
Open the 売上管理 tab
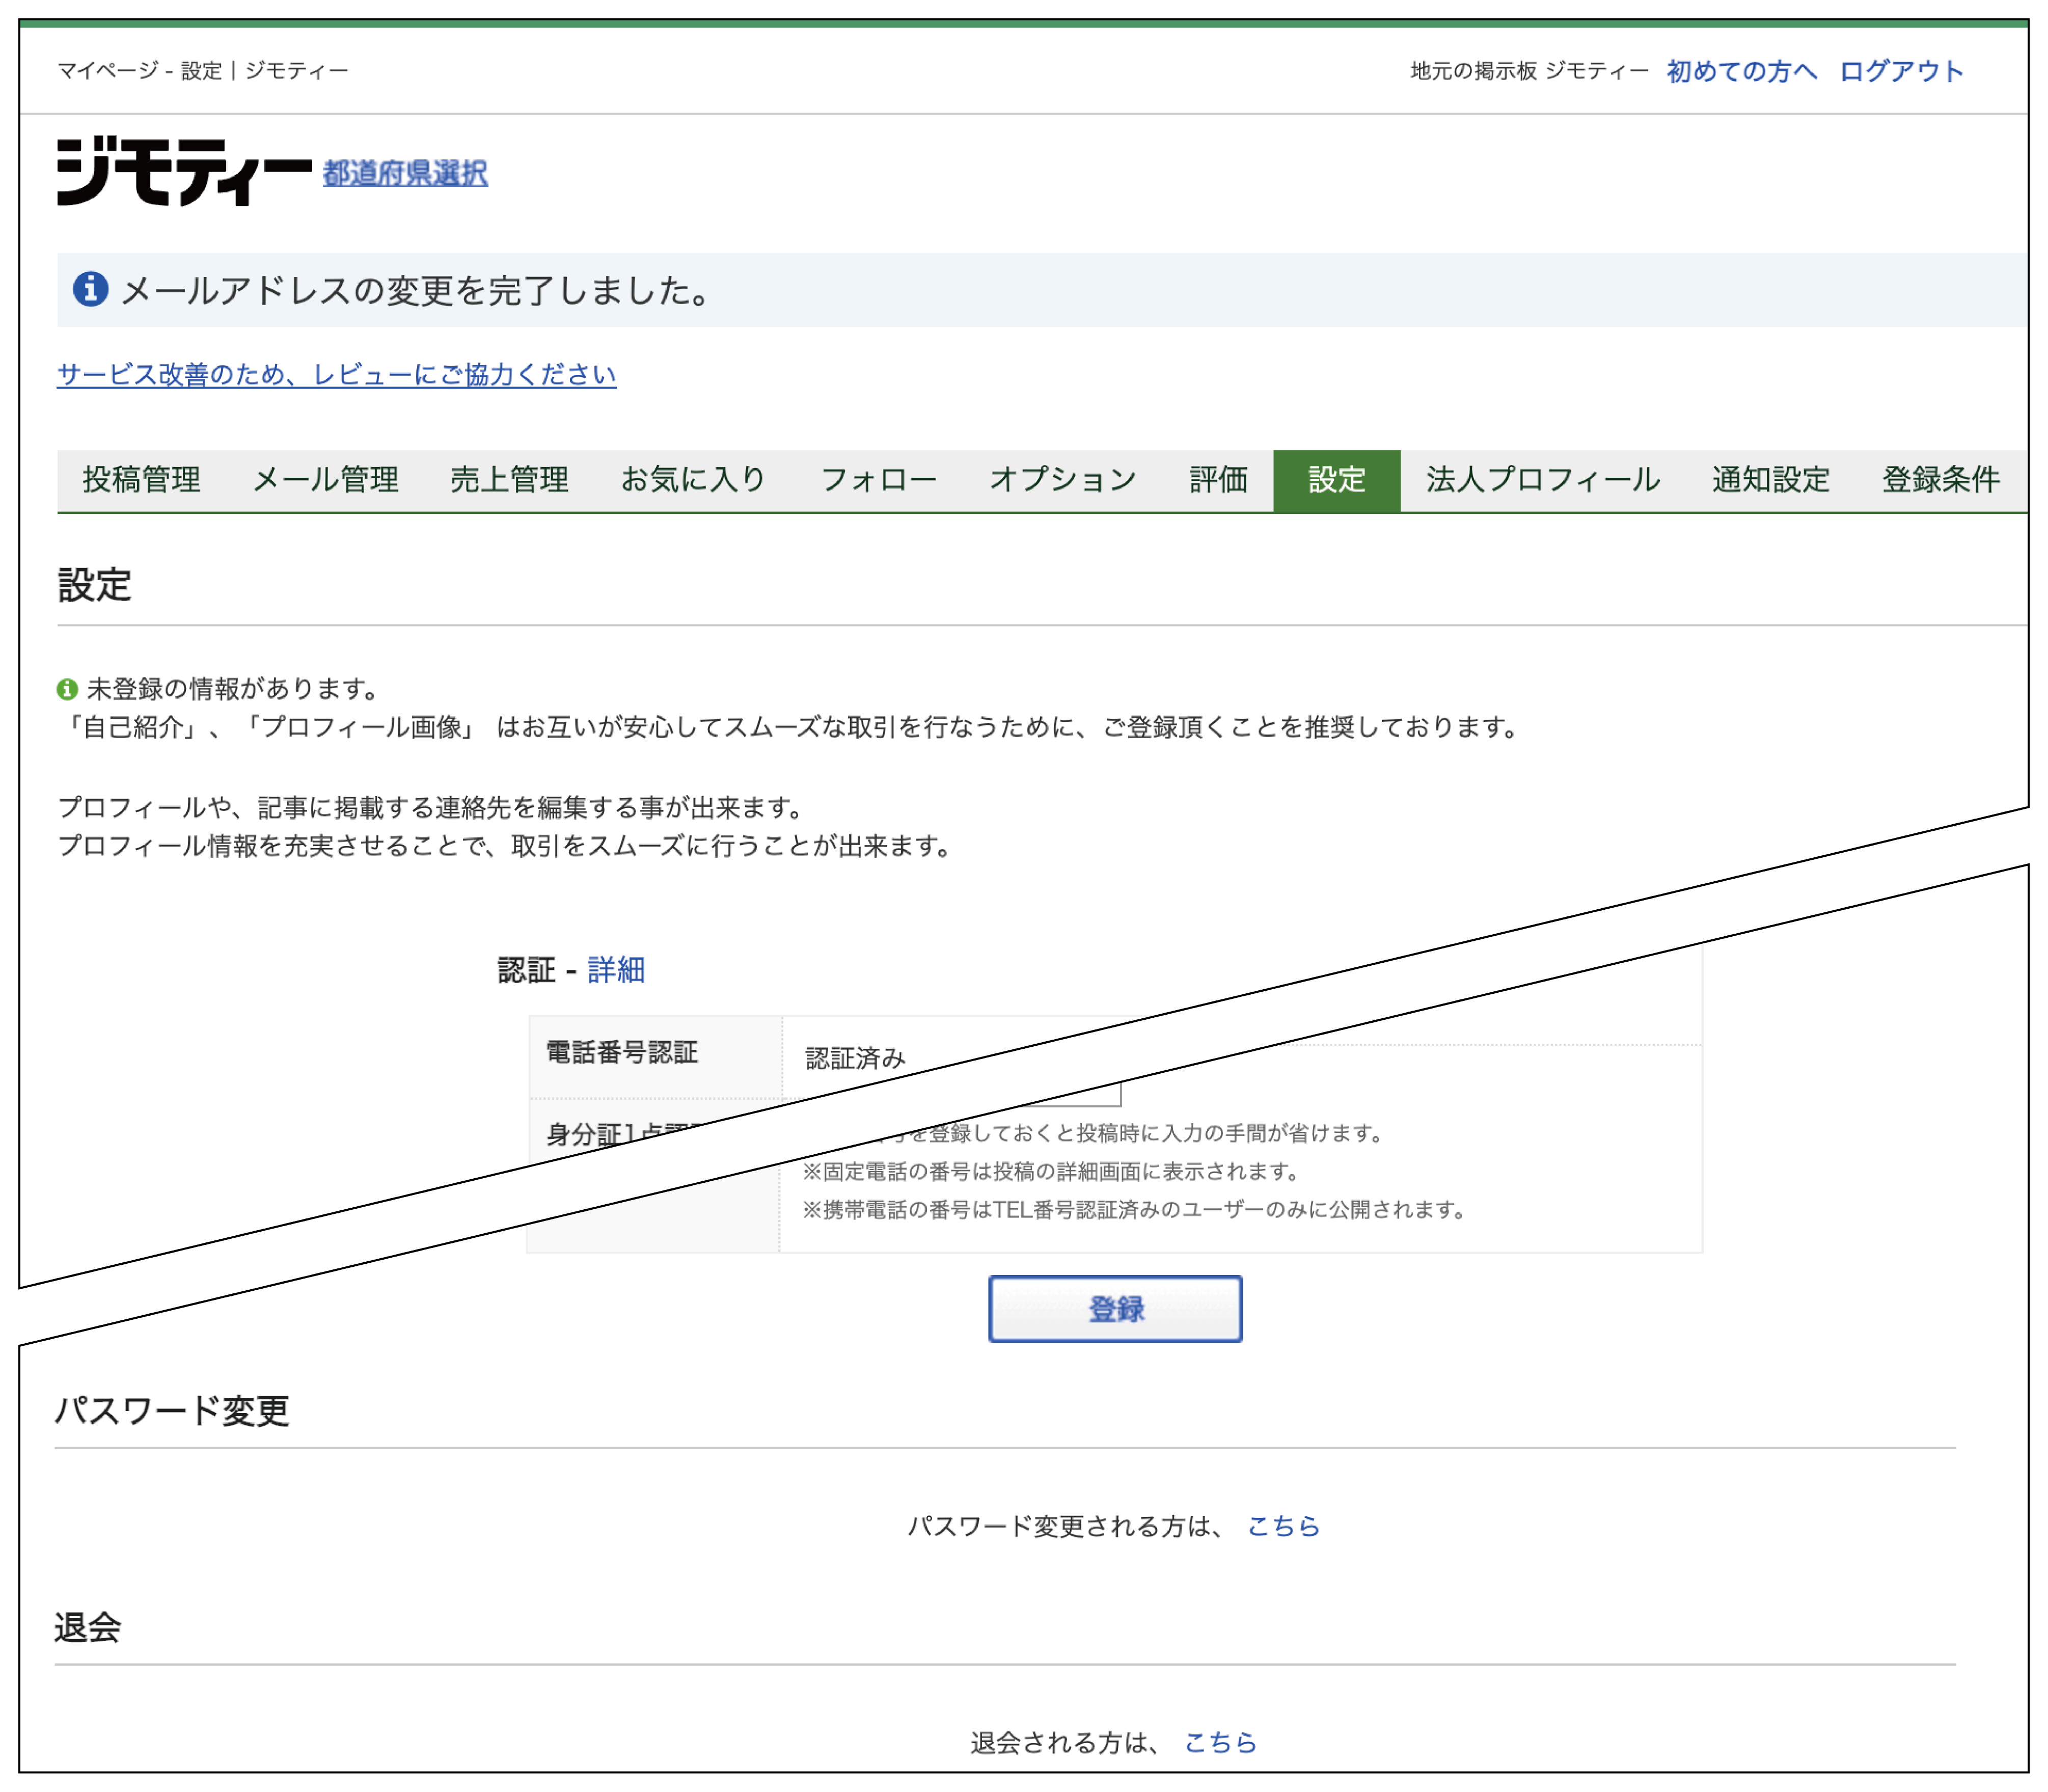coord(509,480)
